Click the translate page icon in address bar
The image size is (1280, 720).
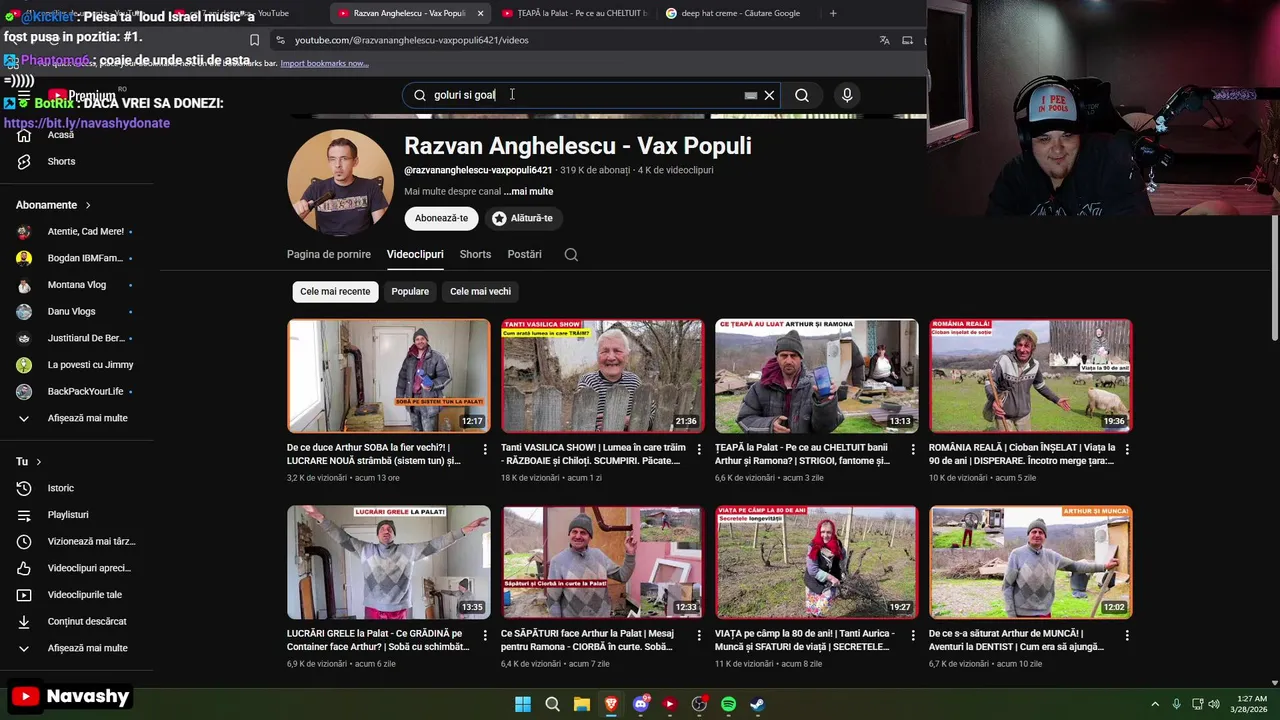[884, 40]
